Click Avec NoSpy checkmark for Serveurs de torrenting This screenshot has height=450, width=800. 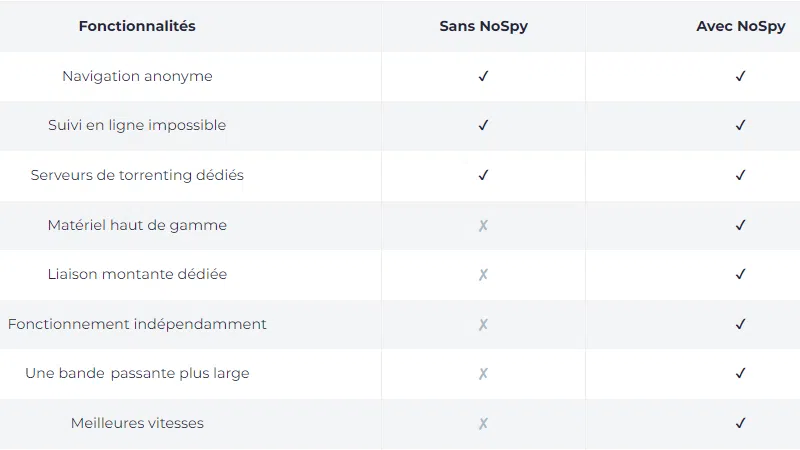pyautogui.click(x=741, y=175)
